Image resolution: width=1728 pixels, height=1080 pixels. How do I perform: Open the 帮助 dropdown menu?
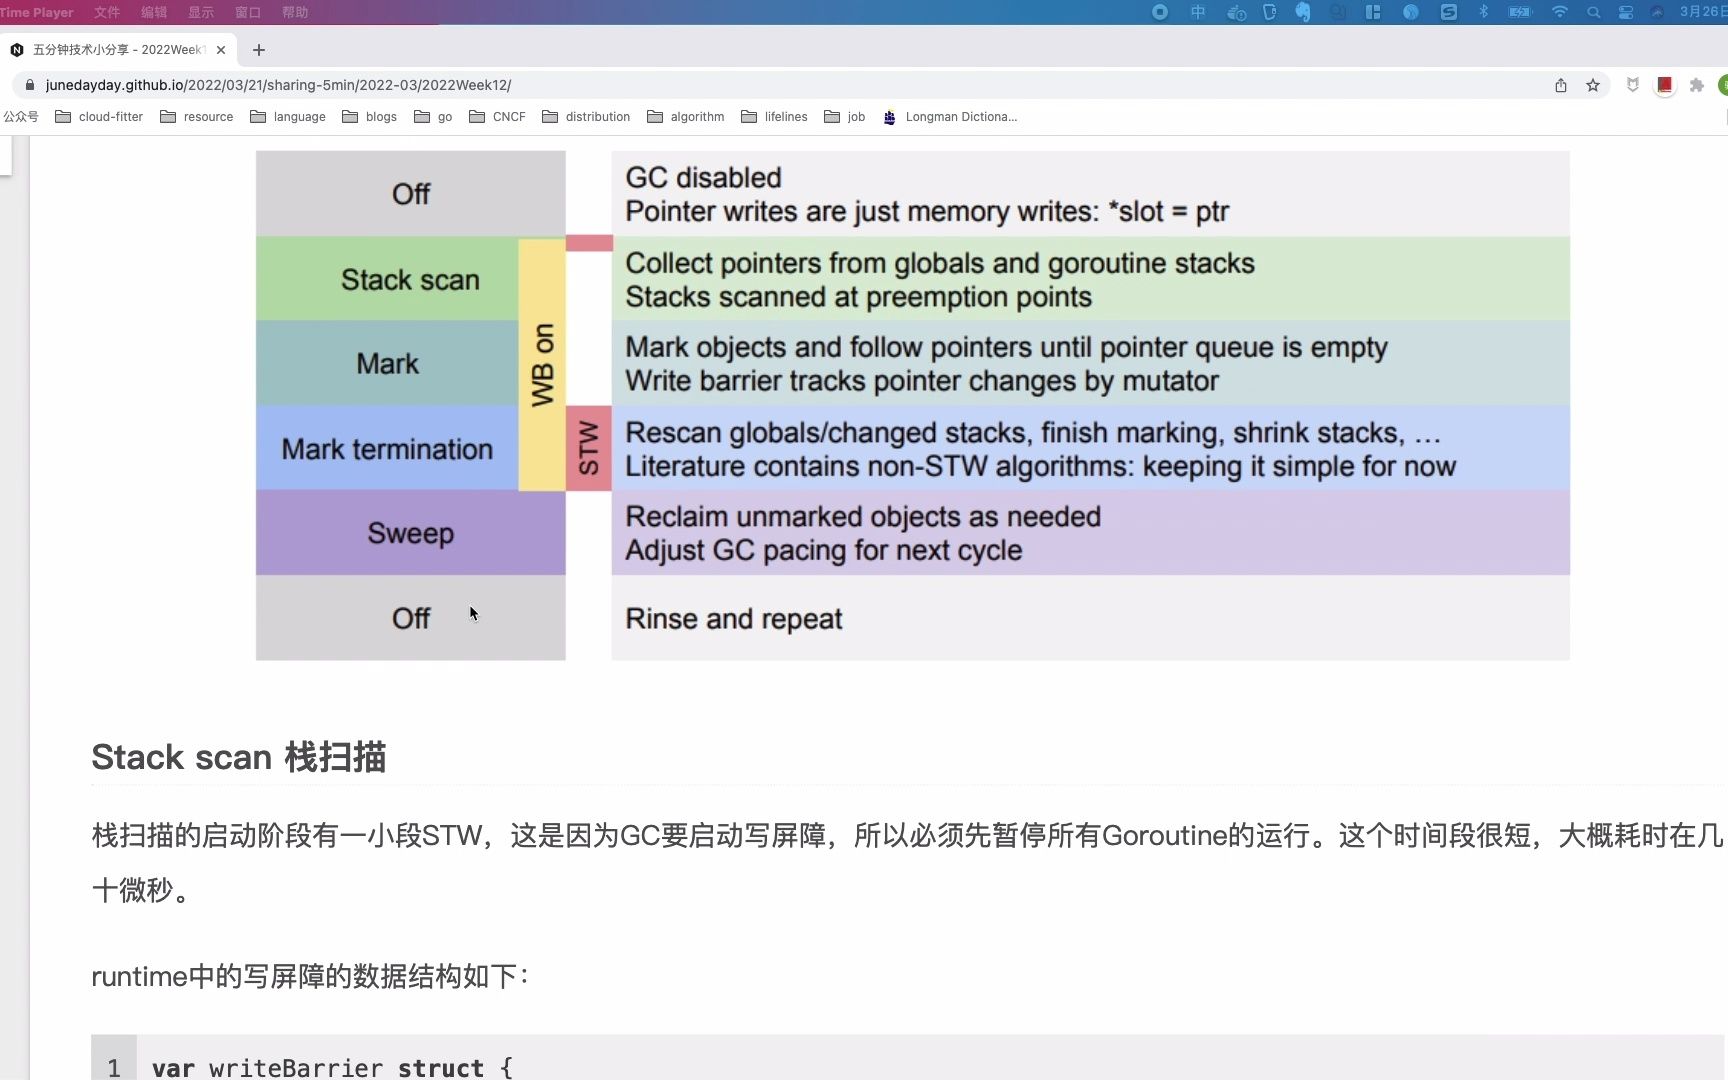click(x=293, y=12)
